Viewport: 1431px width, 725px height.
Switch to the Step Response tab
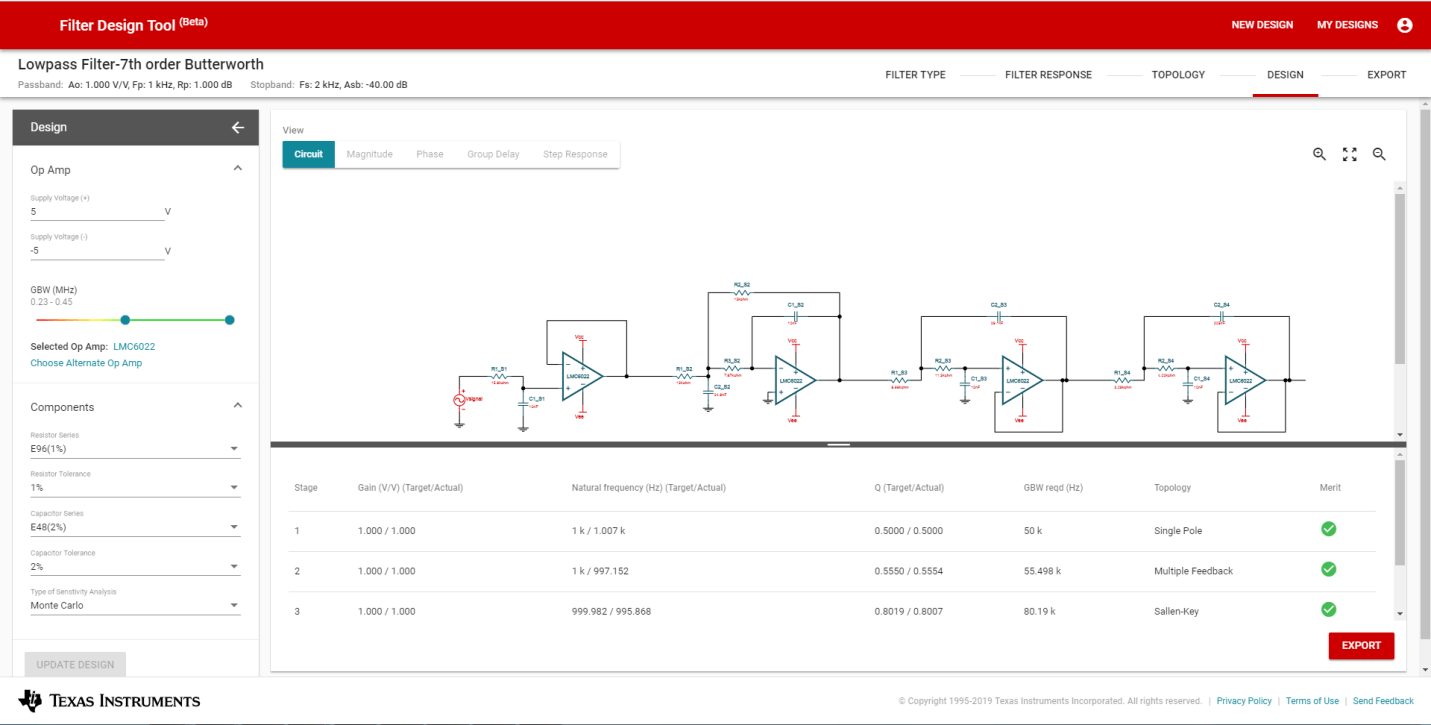pos(575,154)
